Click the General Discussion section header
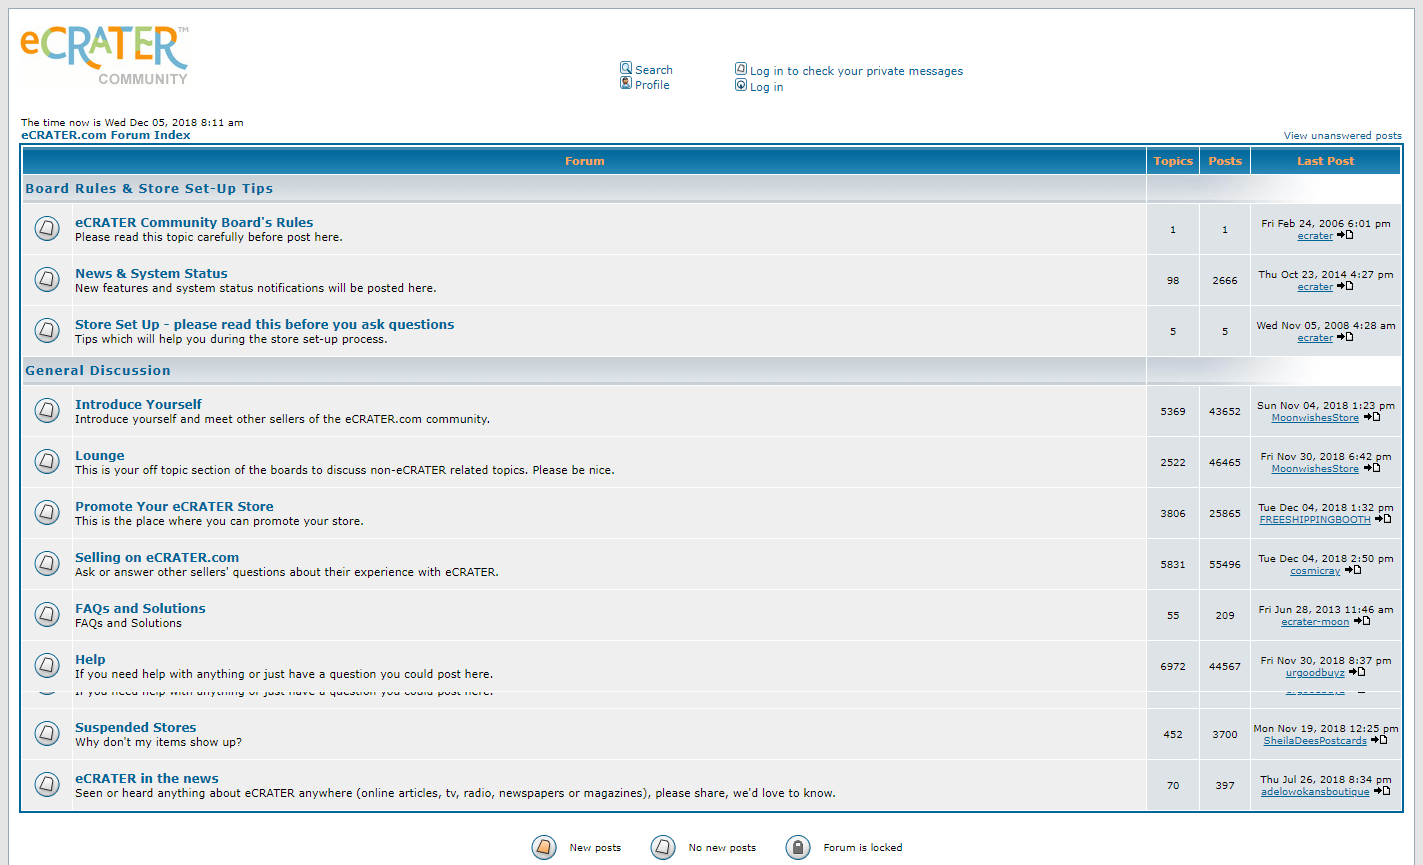The image size is (1423, 865). click(98, 370)
